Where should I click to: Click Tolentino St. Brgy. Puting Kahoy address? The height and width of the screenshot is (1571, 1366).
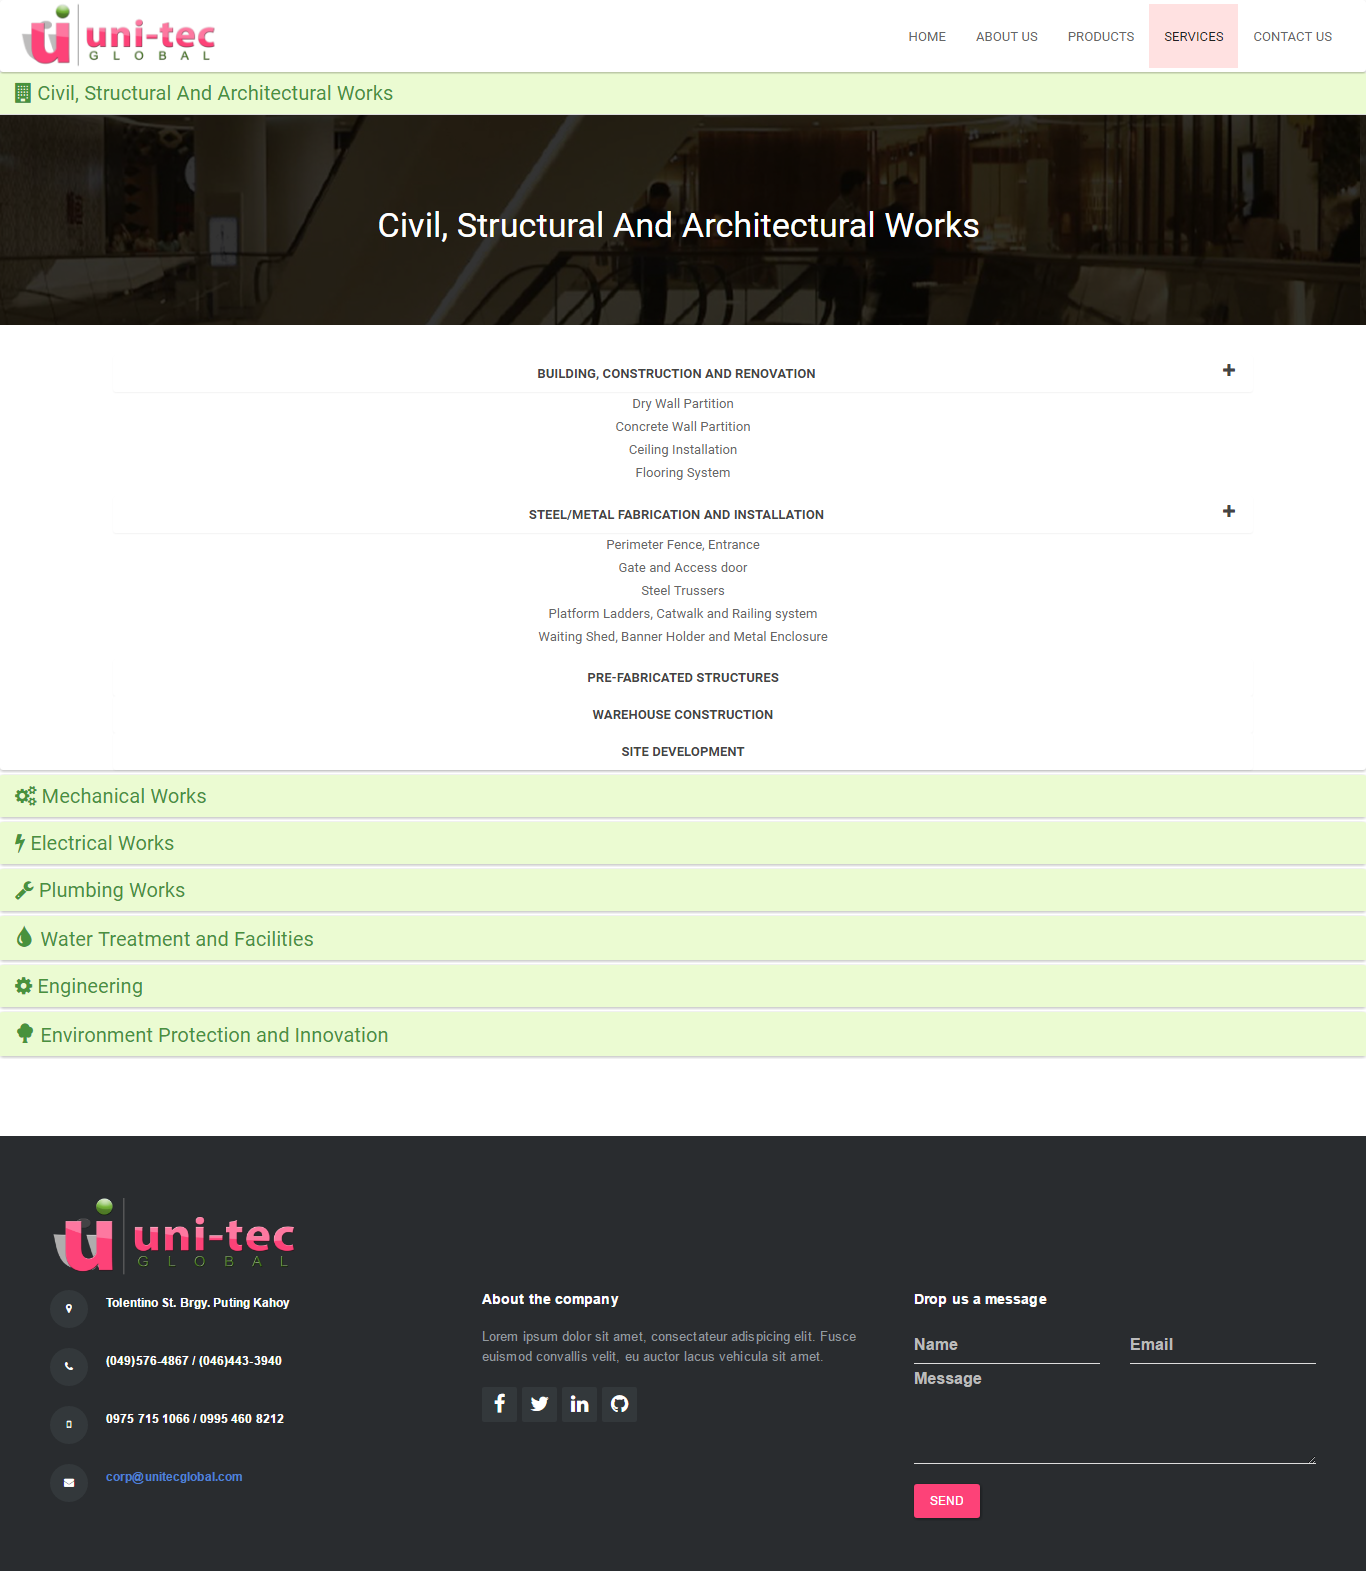198,1303
